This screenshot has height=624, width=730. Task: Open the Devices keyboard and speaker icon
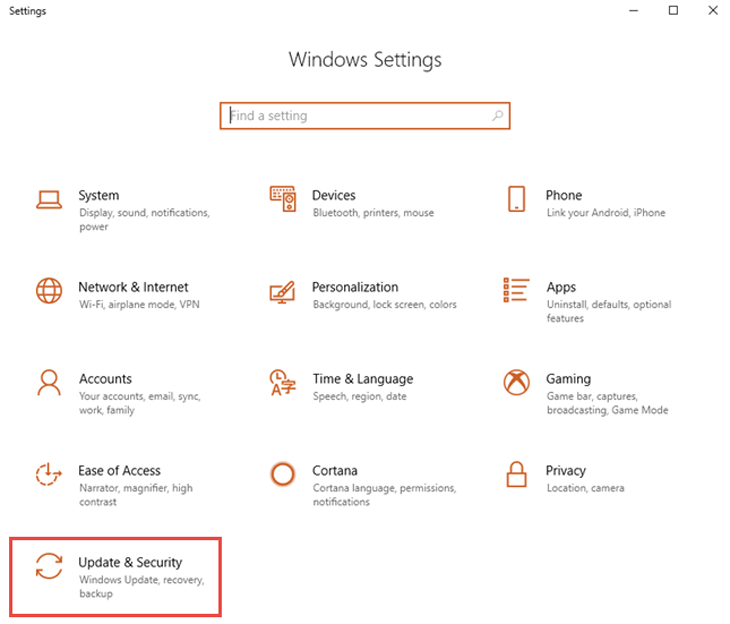coord(283,199)
